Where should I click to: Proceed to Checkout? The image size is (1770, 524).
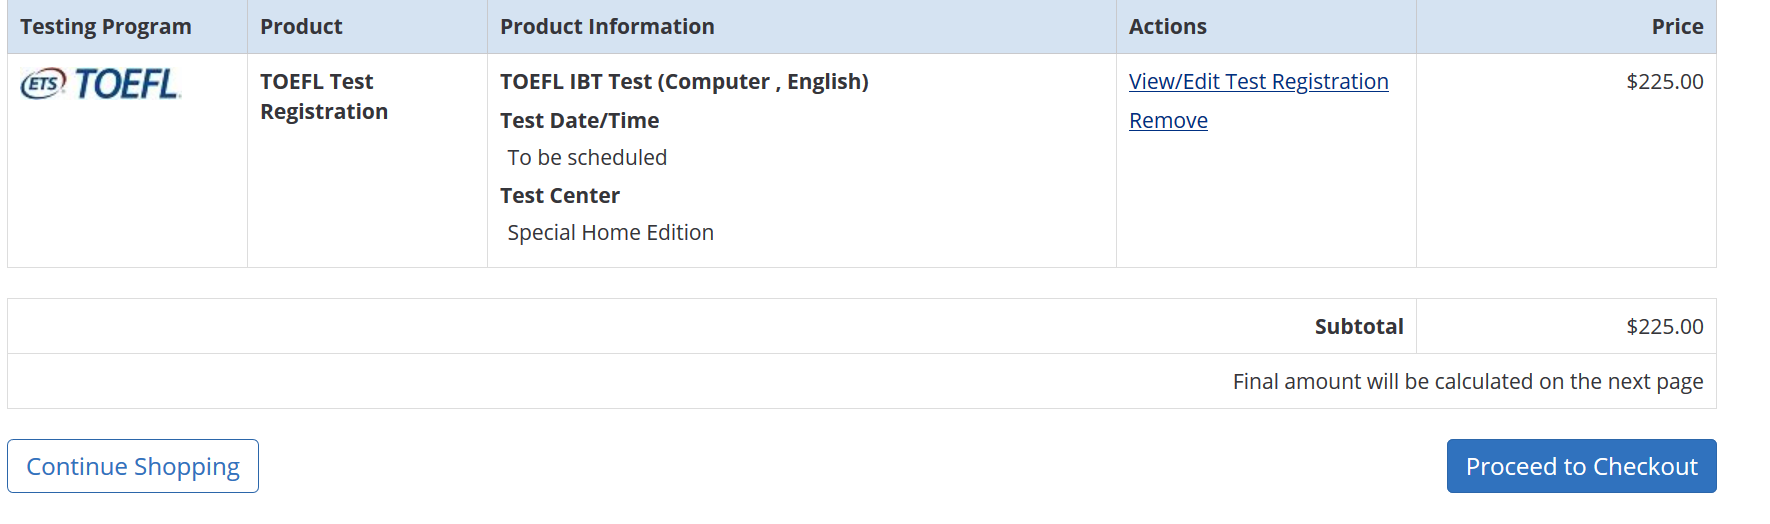[x=1581, y=466]
